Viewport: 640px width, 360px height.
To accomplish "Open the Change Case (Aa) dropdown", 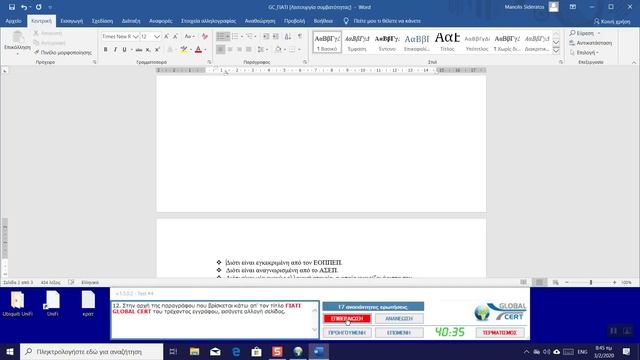I will [189, 37].
